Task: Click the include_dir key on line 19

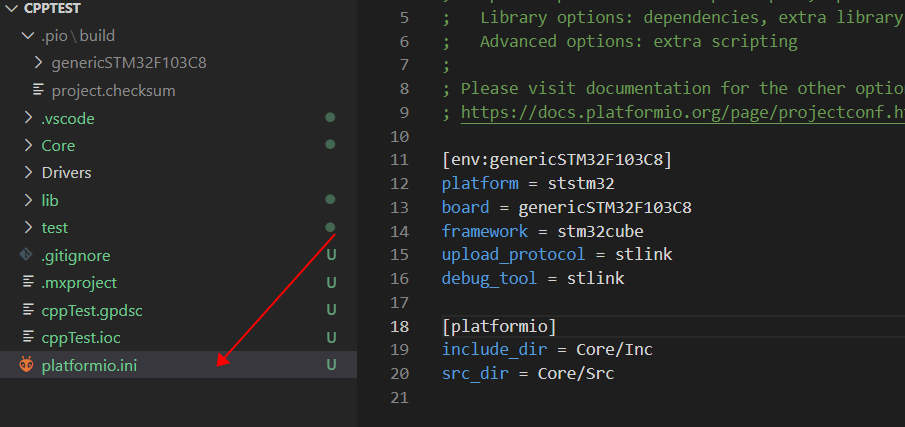Action: tap(494, 350)
